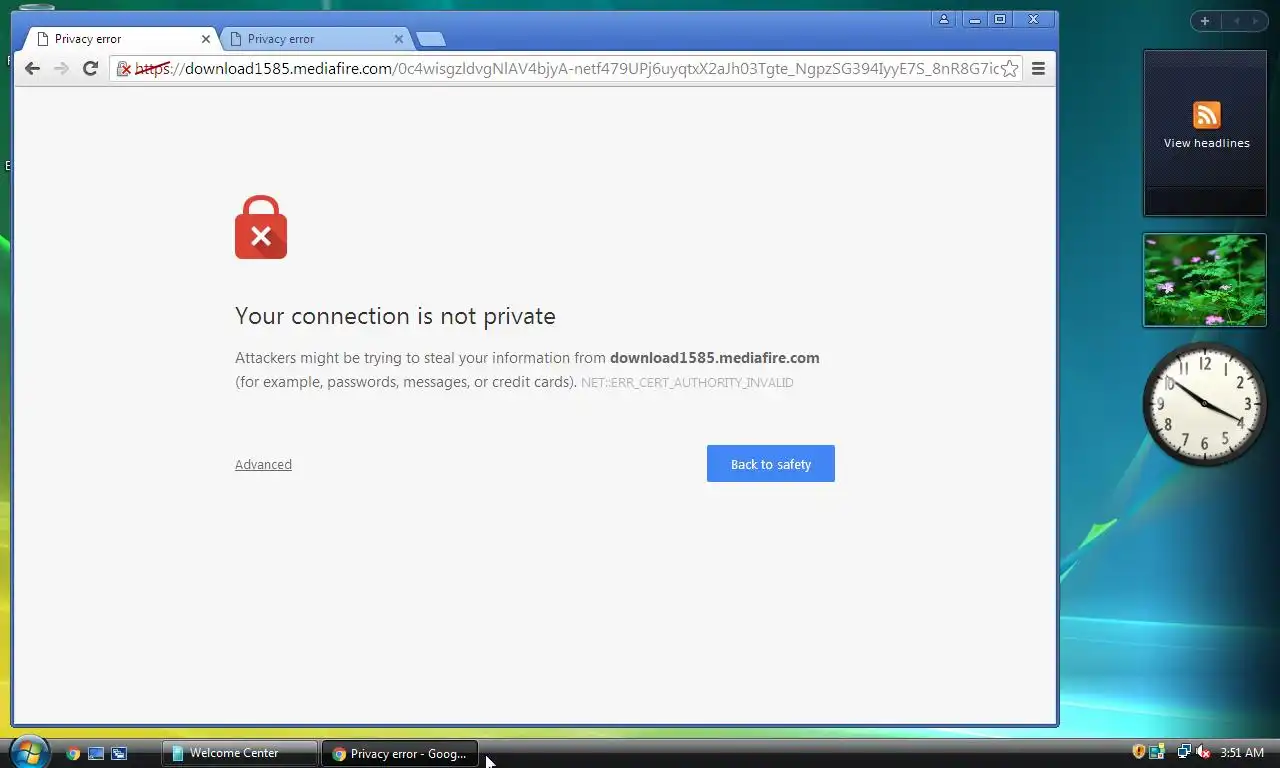1280x768 pixels.
Task: Click the orange RSS feed icon gadget
Action: point(1207,115)
